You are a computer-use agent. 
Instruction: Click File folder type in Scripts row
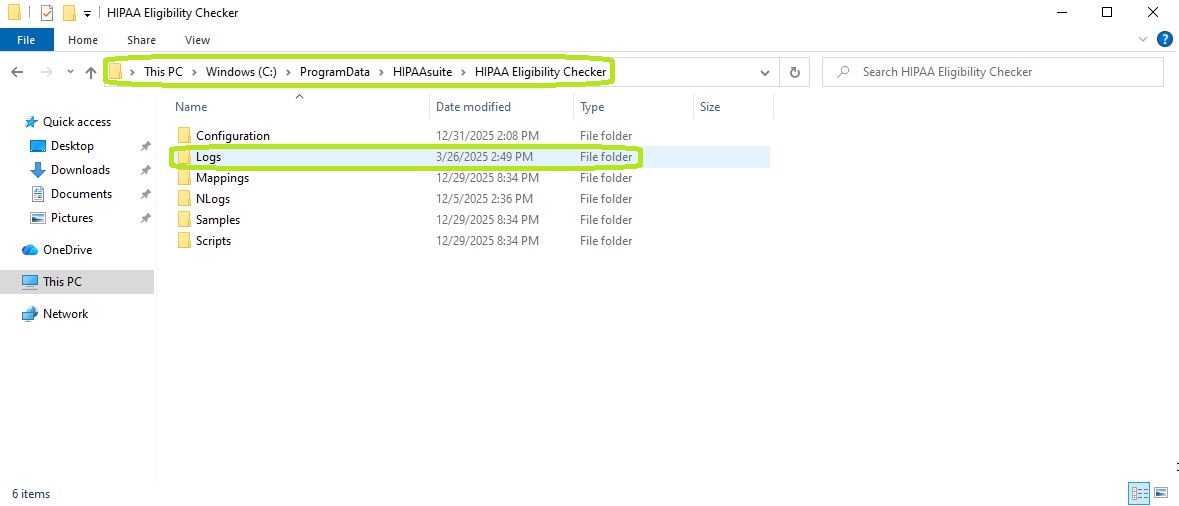pyautogui.click(x=605, y=241)
